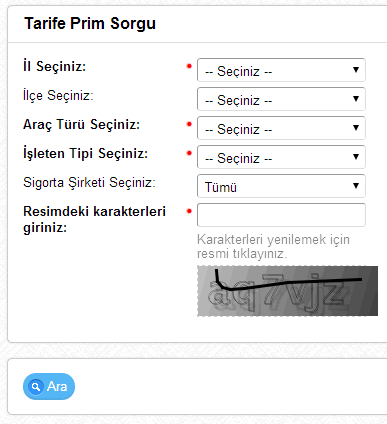This screenshot has width=387, height=424.
Task: Expand the Sigorta Şirketi dropdown showing Tümü
Action: tap(281, 186)
